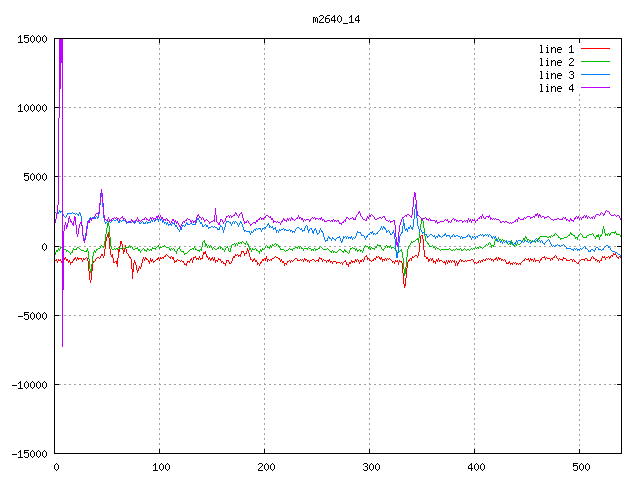
Task: Select the 'line 2' legend label
Action: click(x=557, y=62)
